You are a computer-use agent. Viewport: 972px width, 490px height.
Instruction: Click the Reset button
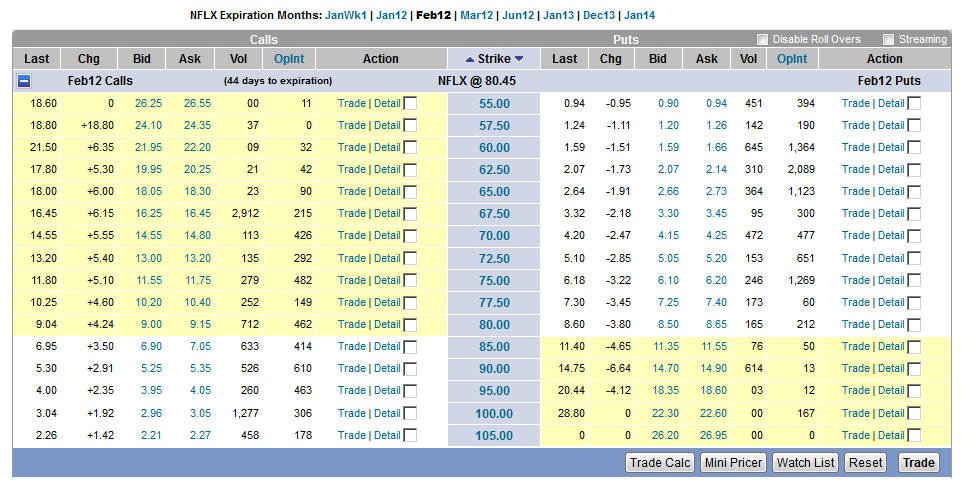point(865,463)
